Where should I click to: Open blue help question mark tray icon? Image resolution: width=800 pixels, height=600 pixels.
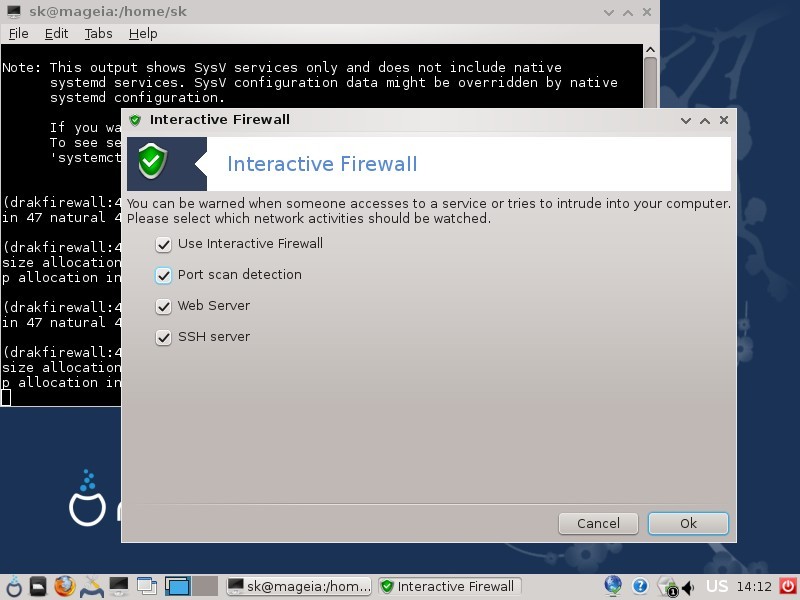pyautogui.click(x=640, y=586)
